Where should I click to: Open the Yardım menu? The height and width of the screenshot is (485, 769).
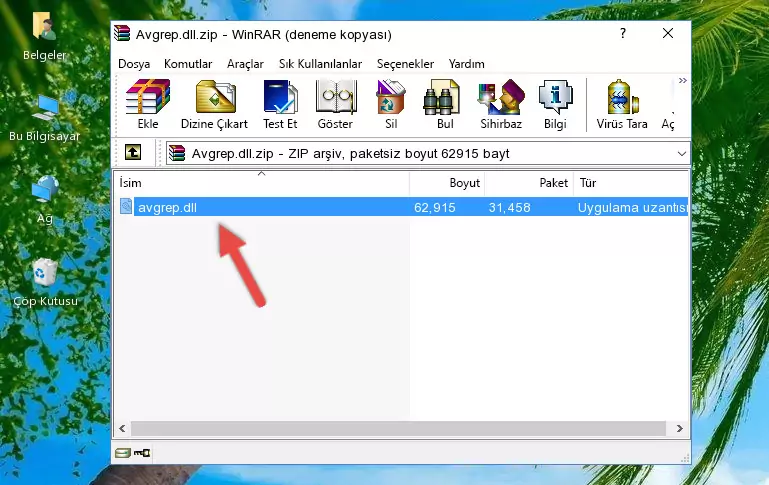coord(466,64)
